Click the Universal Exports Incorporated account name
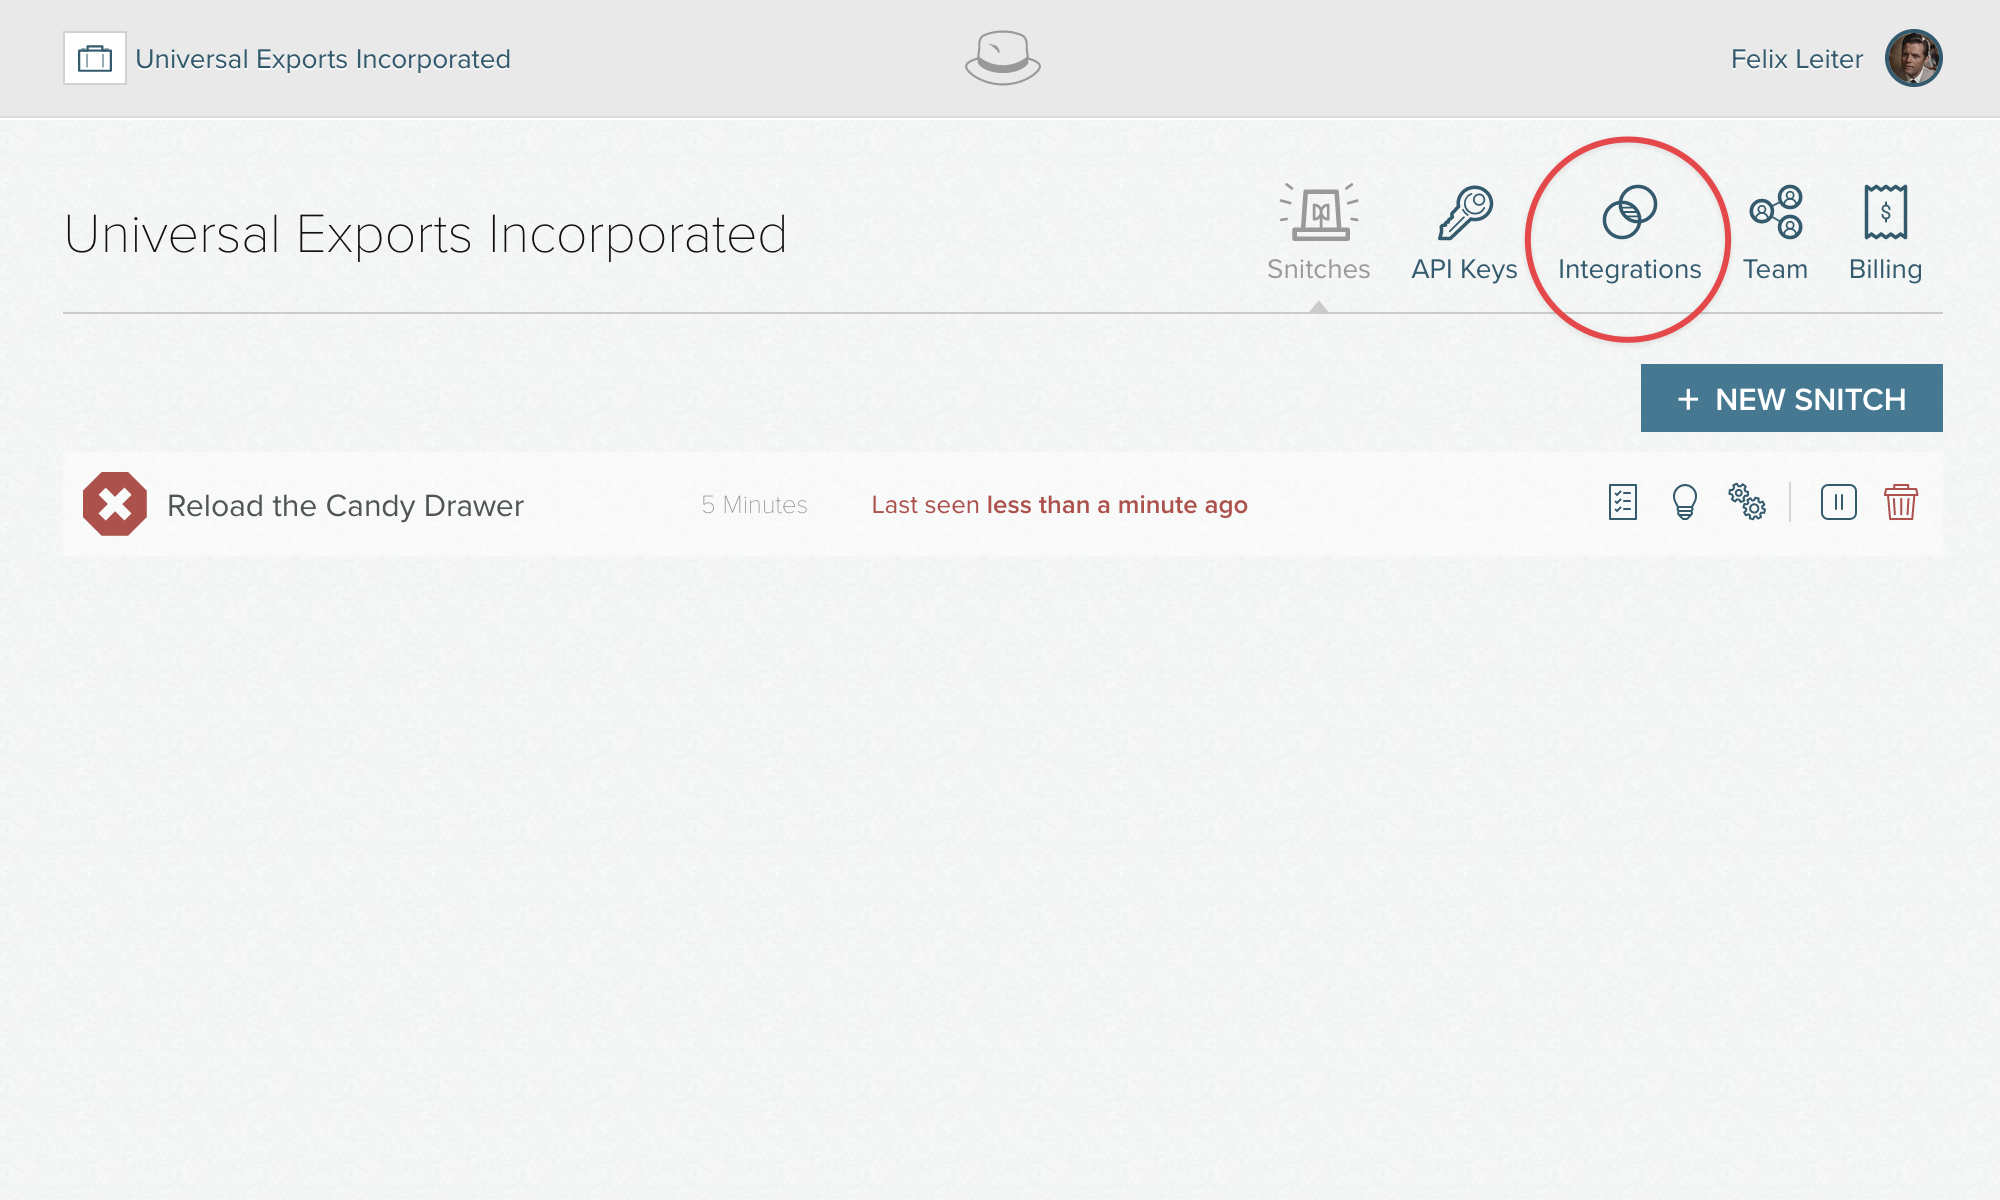Screen dimensions: 2000x1200 coord(323,58)
